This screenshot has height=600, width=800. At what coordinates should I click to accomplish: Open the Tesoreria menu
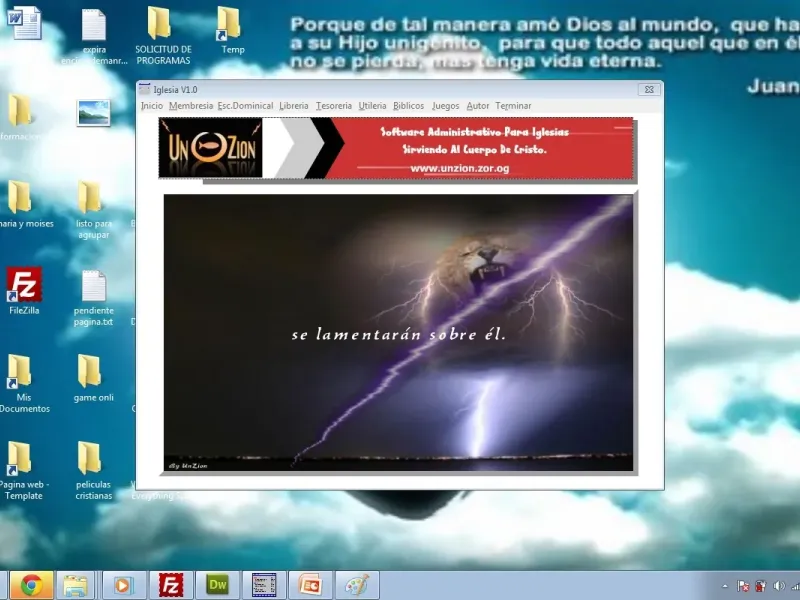coord(334,106)
